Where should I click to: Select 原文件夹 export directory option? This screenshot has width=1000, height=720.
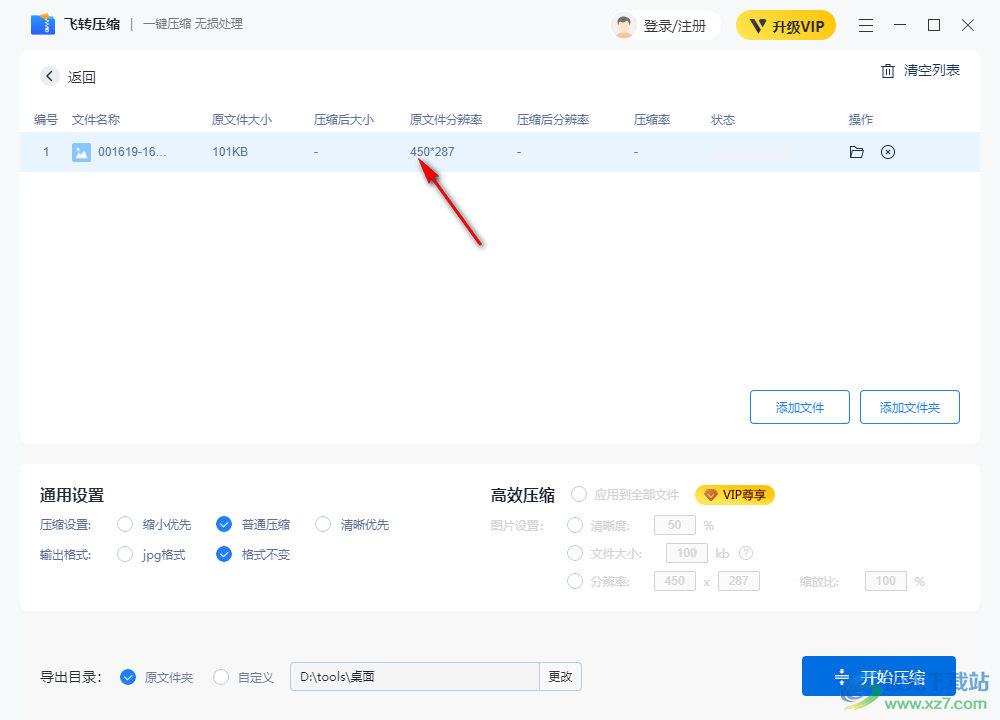point(128,677)
